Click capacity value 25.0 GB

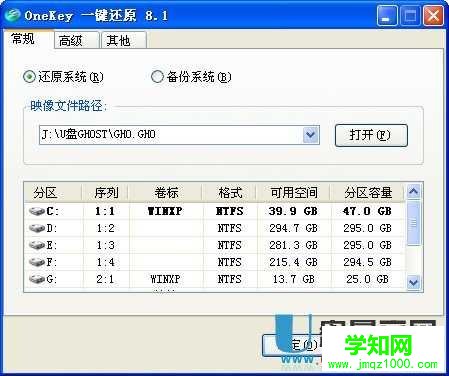[367, 279]
